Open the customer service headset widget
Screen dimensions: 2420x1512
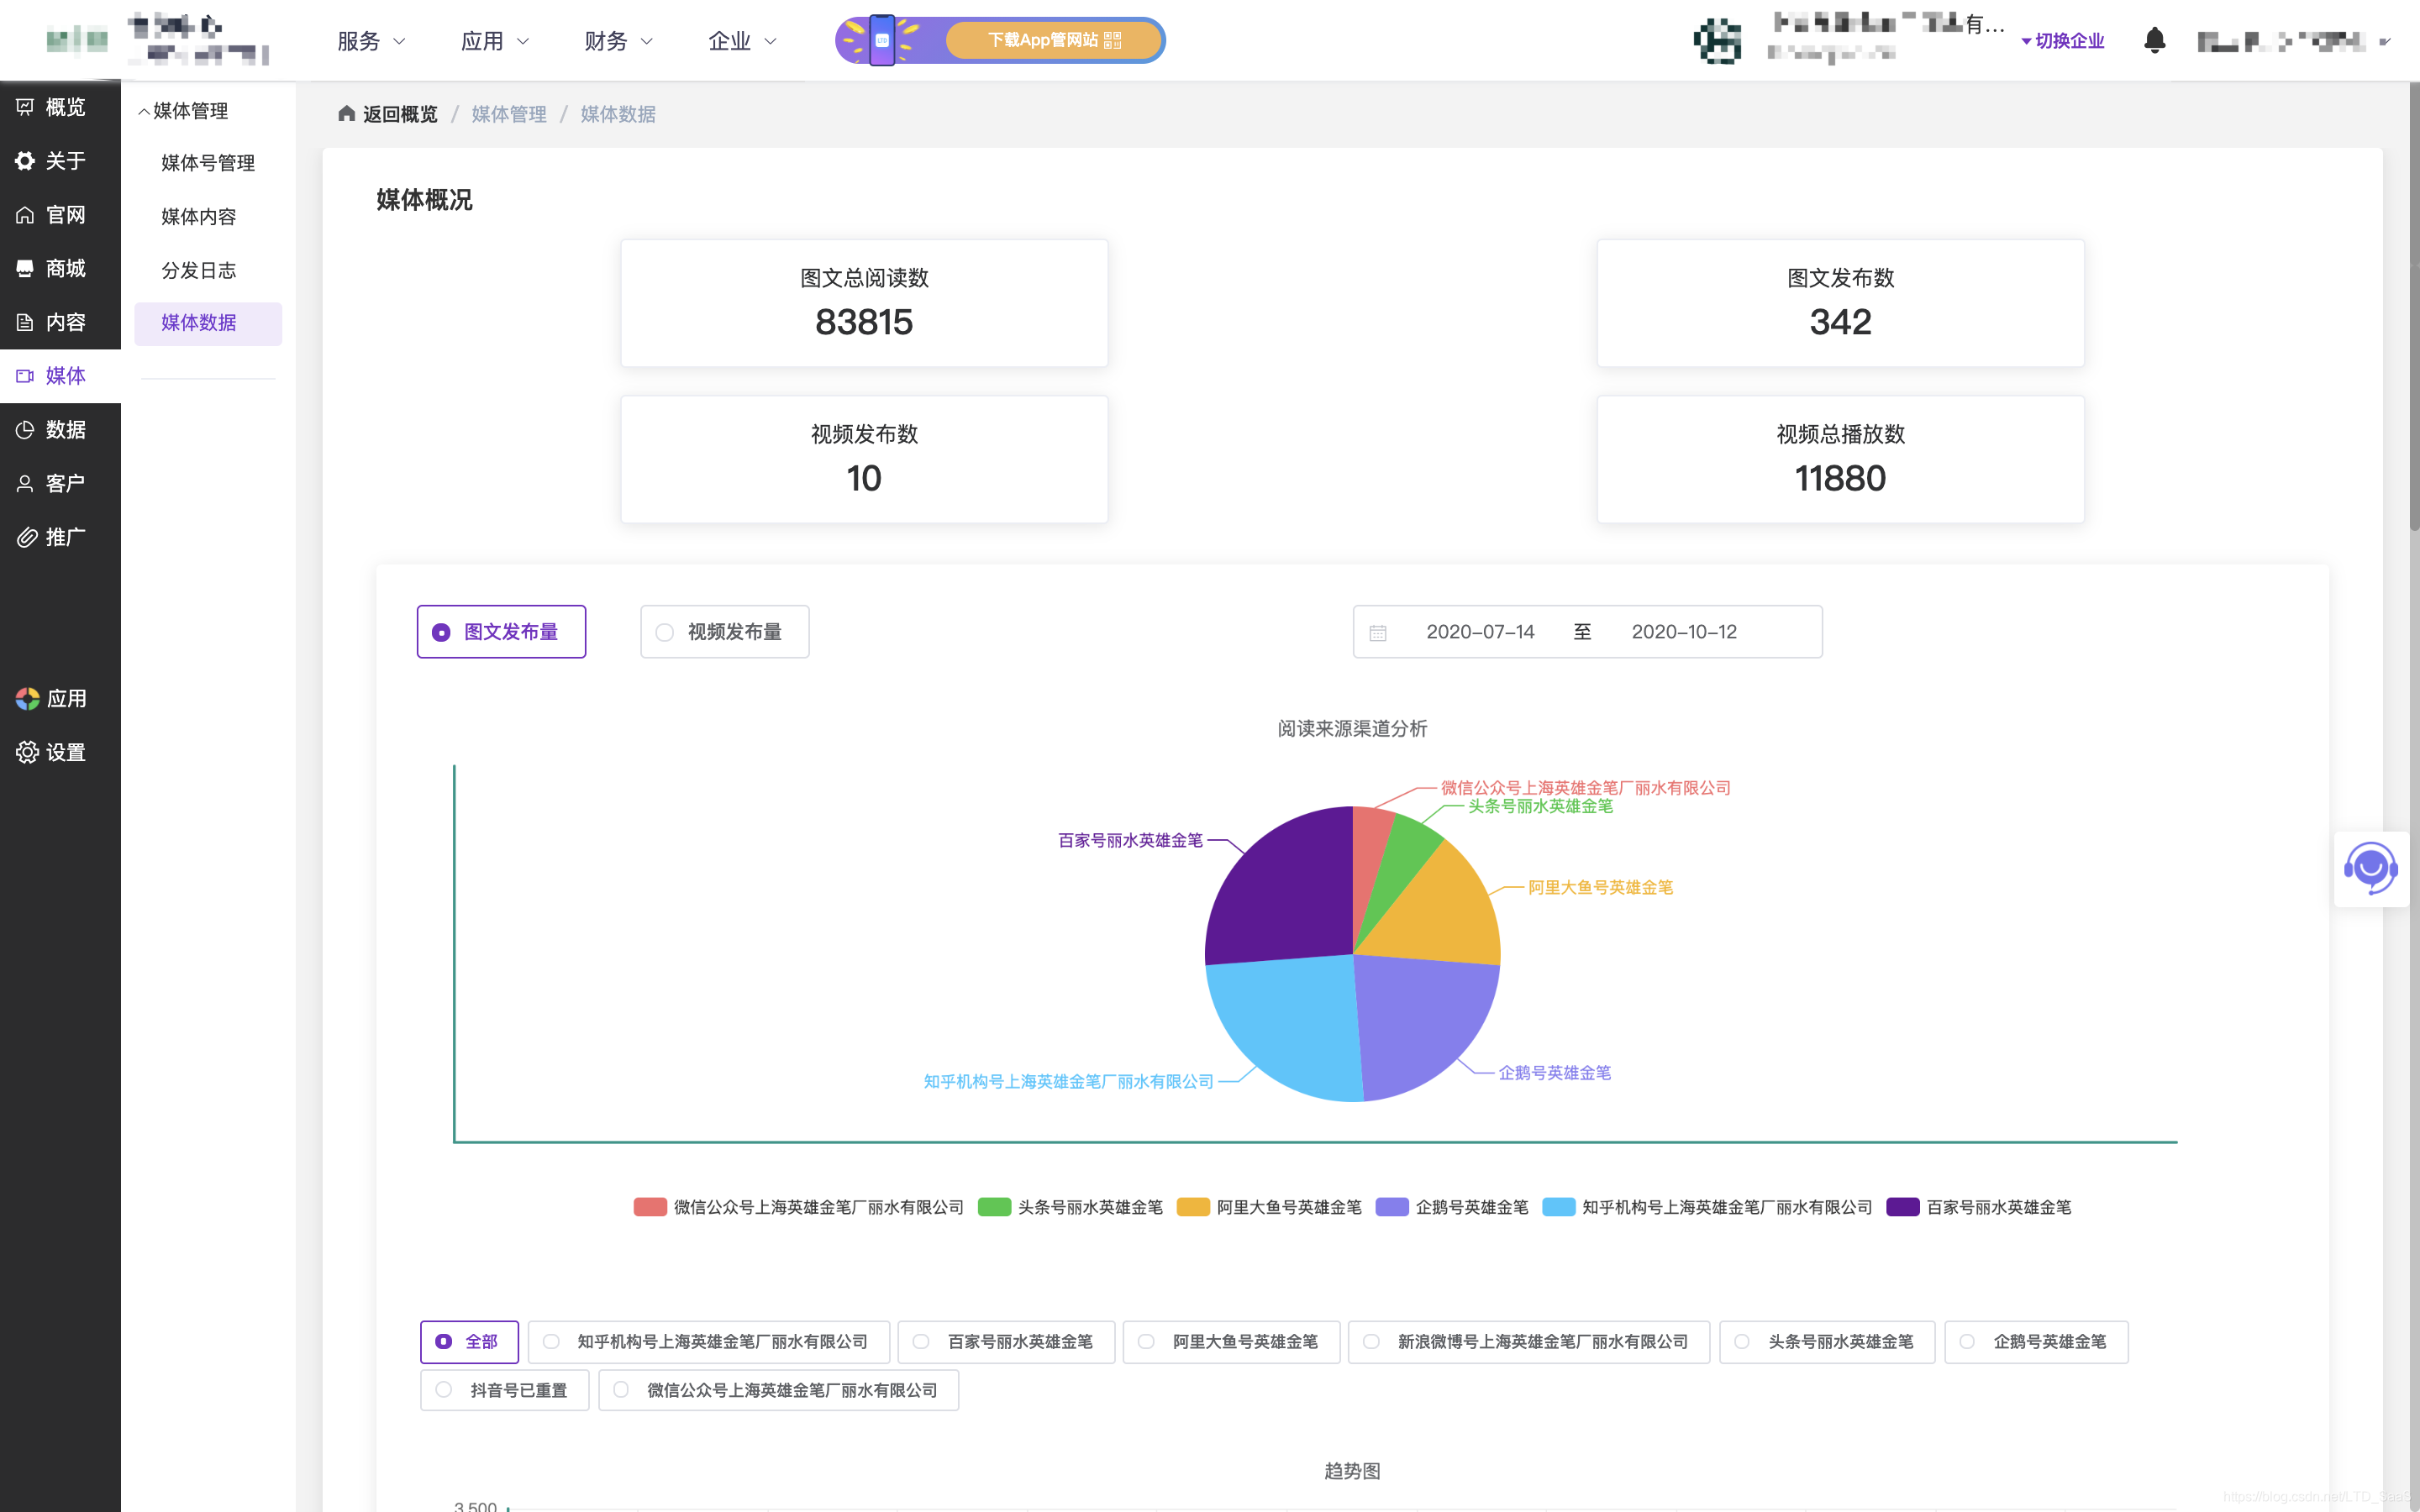tap(2370, 868)
